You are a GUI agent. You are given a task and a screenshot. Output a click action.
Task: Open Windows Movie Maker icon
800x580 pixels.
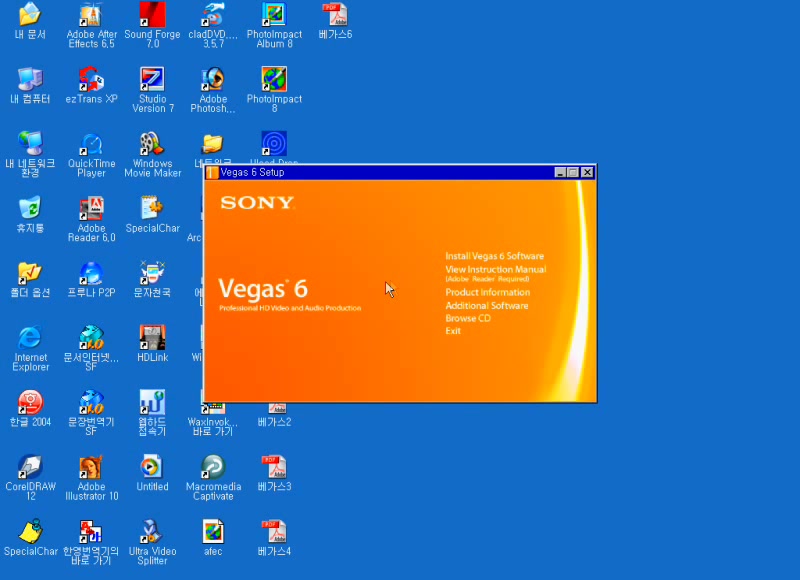click(152, 143)
